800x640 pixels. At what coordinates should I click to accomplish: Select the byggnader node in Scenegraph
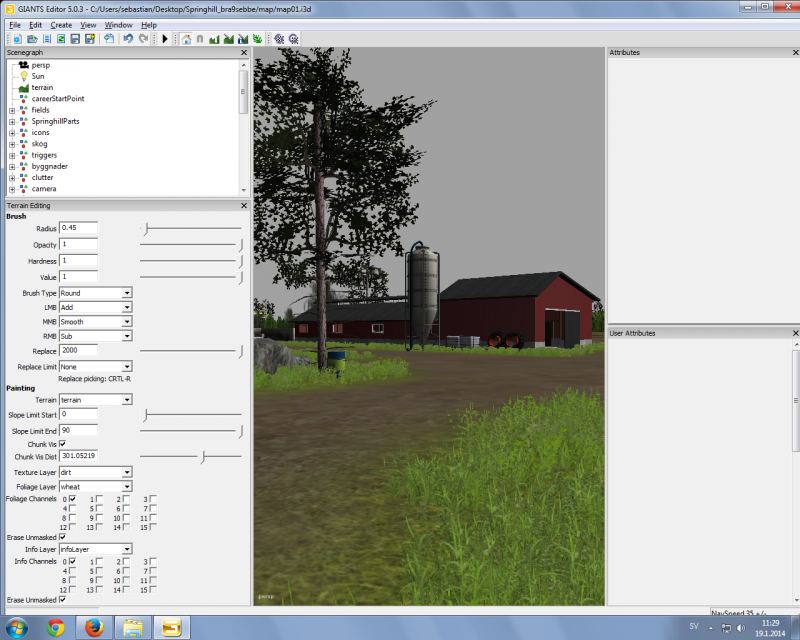(49, 166)
